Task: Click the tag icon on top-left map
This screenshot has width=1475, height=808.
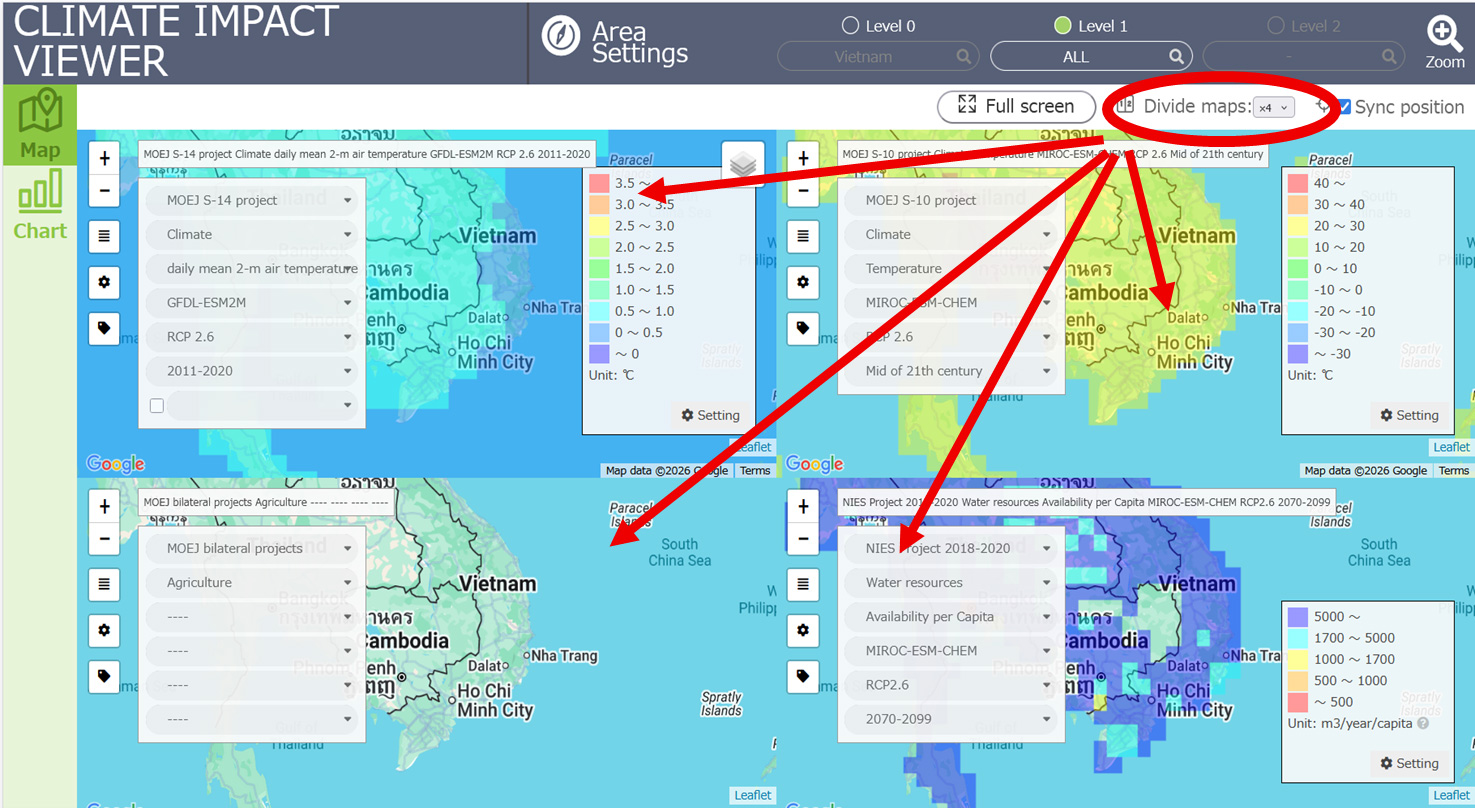Action: point(104,328)
